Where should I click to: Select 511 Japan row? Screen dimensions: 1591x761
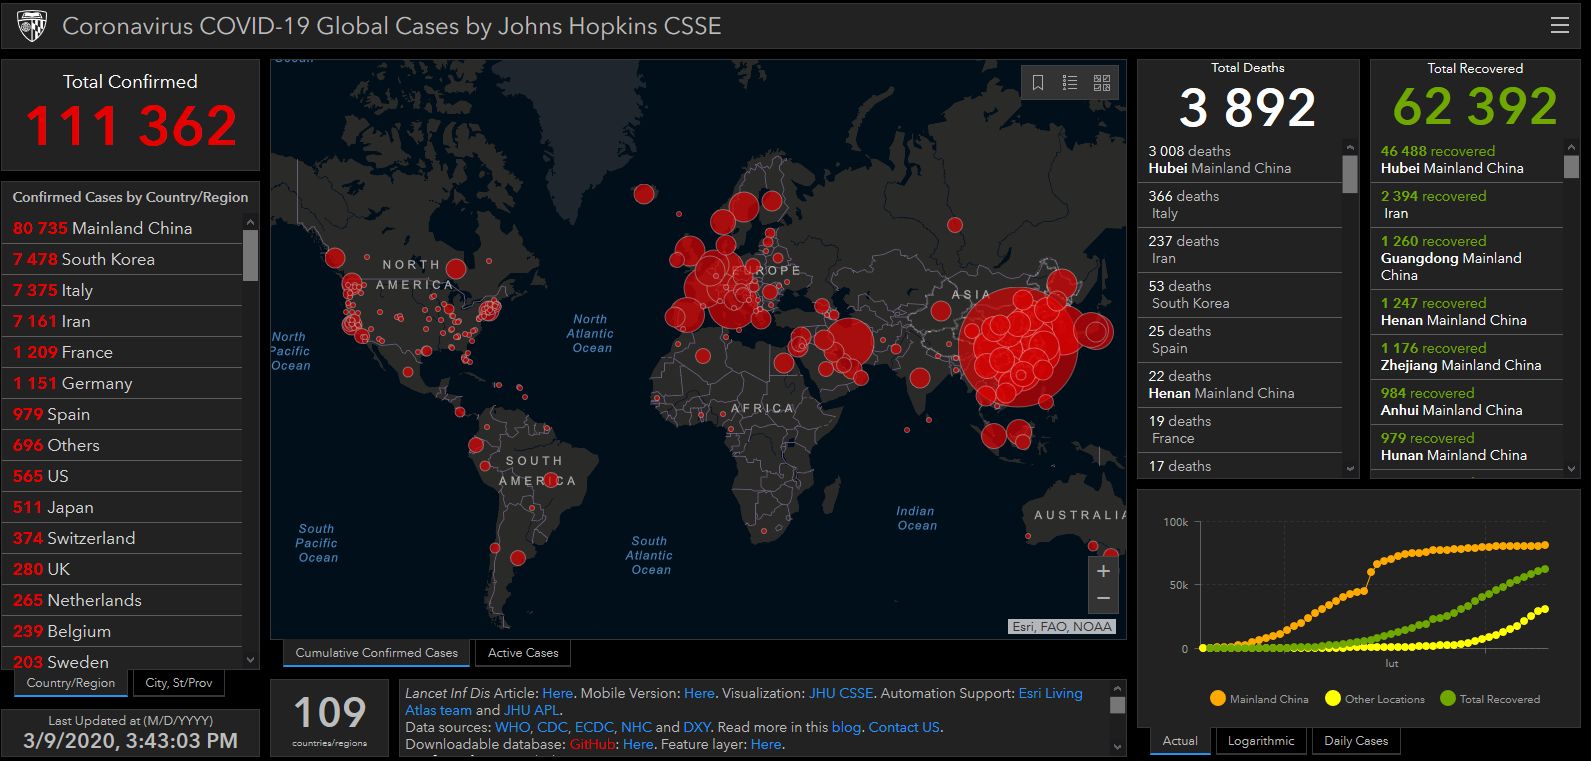point(123,507)
